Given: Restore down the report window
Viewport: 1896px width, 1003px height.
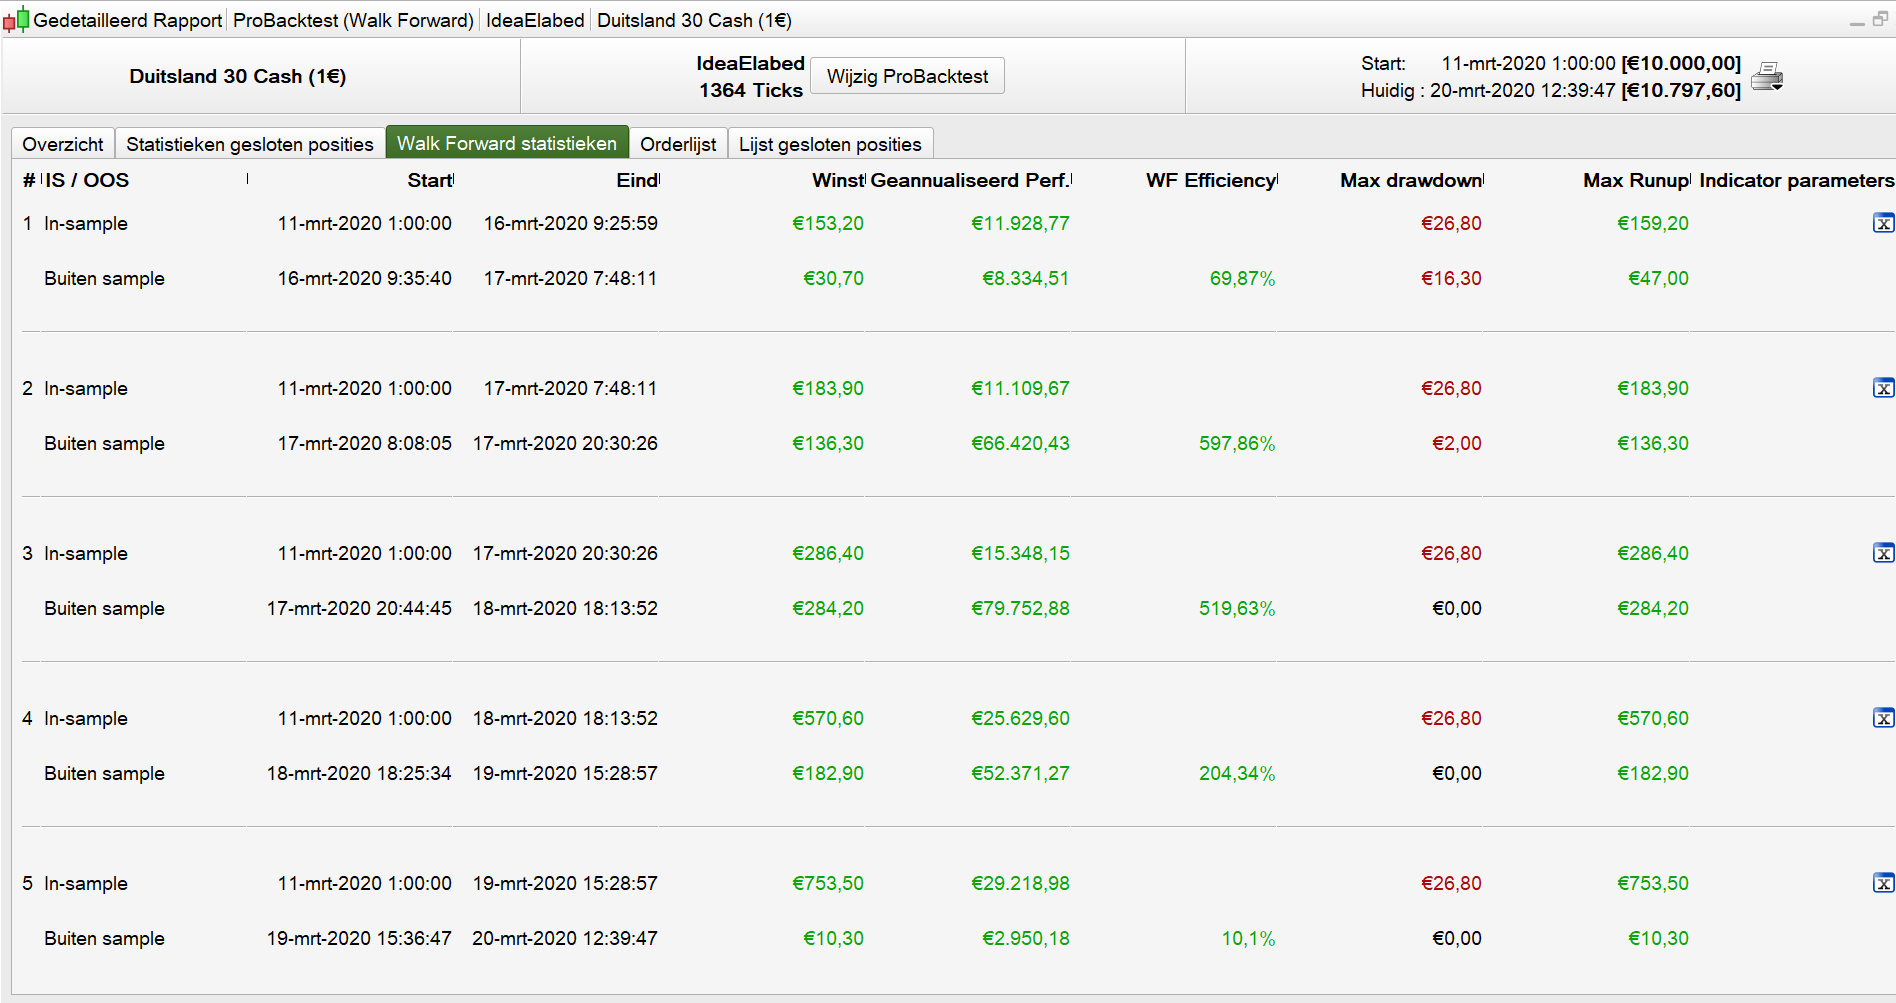Looking at the screenshot, I should pyautogui.click(x=1880, y=19).
